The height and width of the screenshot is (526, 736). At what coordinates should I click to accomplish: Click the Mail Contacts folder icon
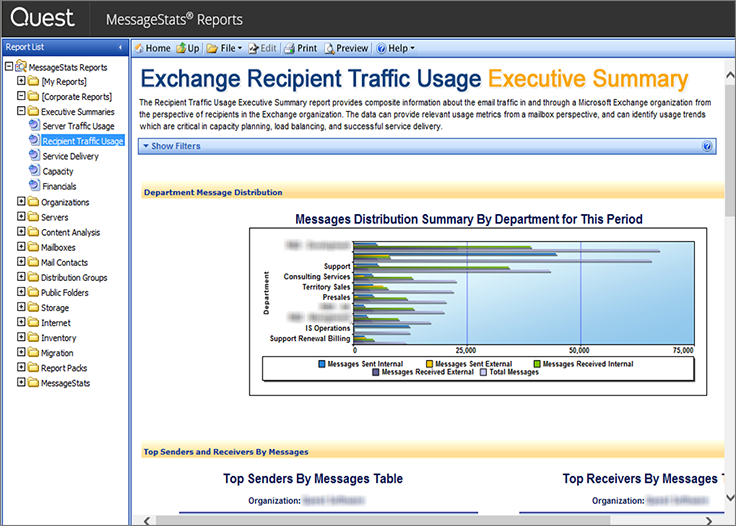pyautogui.click(x=33, y=262)
